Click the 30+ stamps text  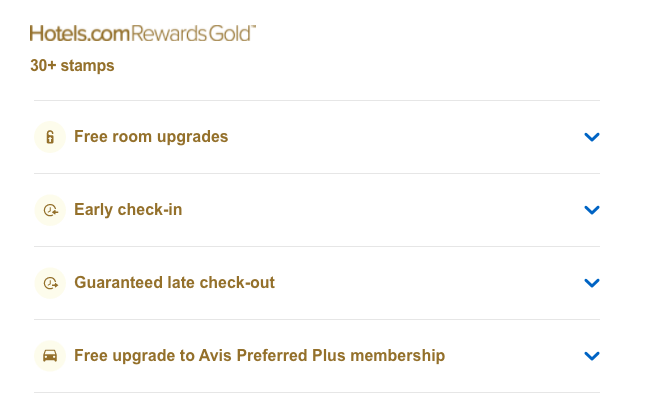click(x=72, y=67)
